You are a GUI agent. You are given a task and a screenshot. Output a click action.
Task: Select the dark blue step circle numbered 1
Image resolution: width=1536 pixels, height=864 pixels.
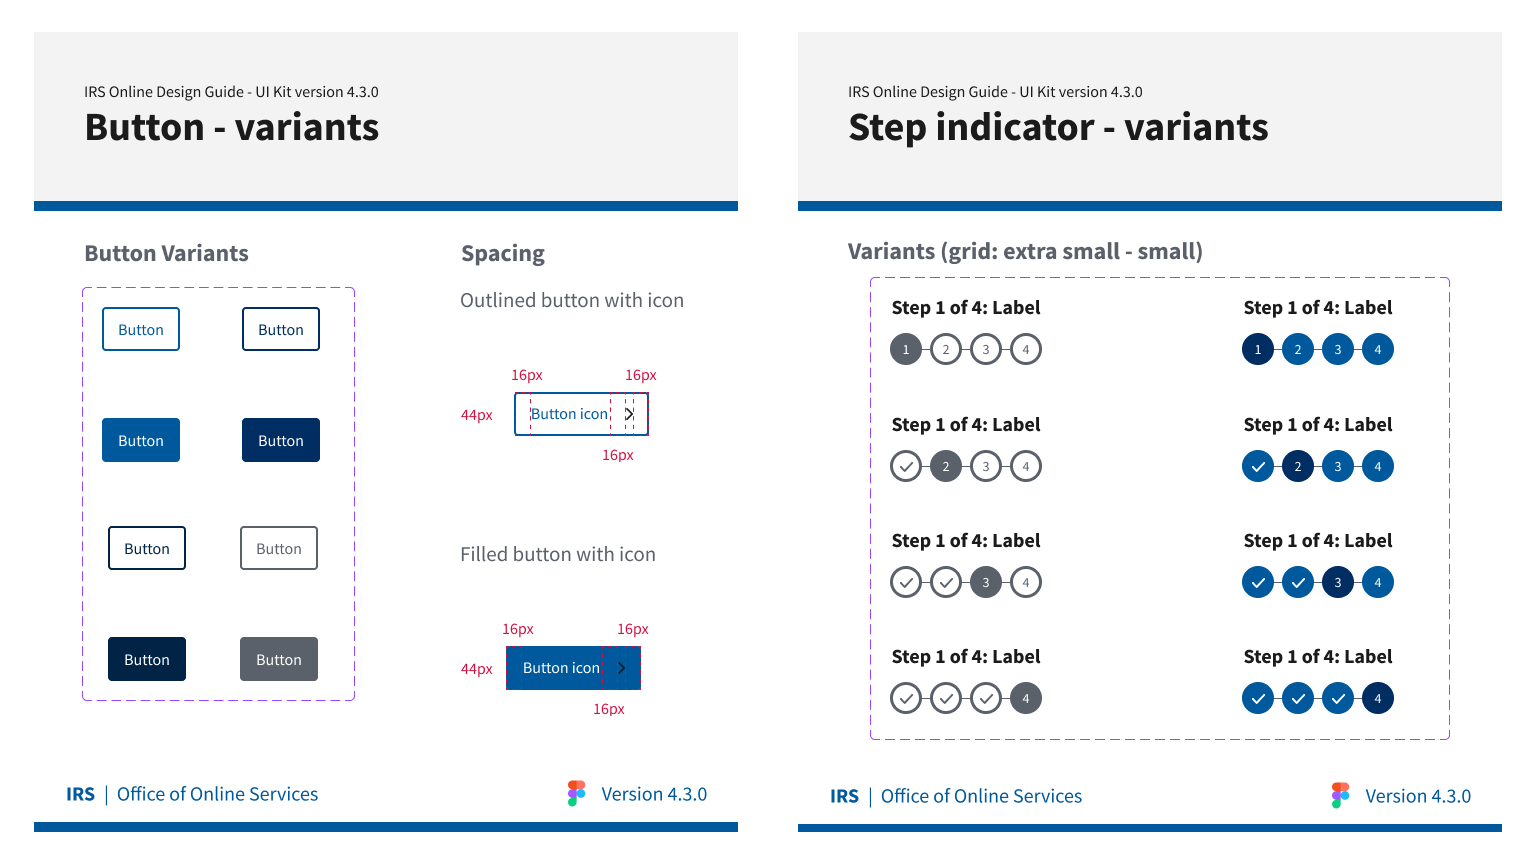coord(1258,349)
